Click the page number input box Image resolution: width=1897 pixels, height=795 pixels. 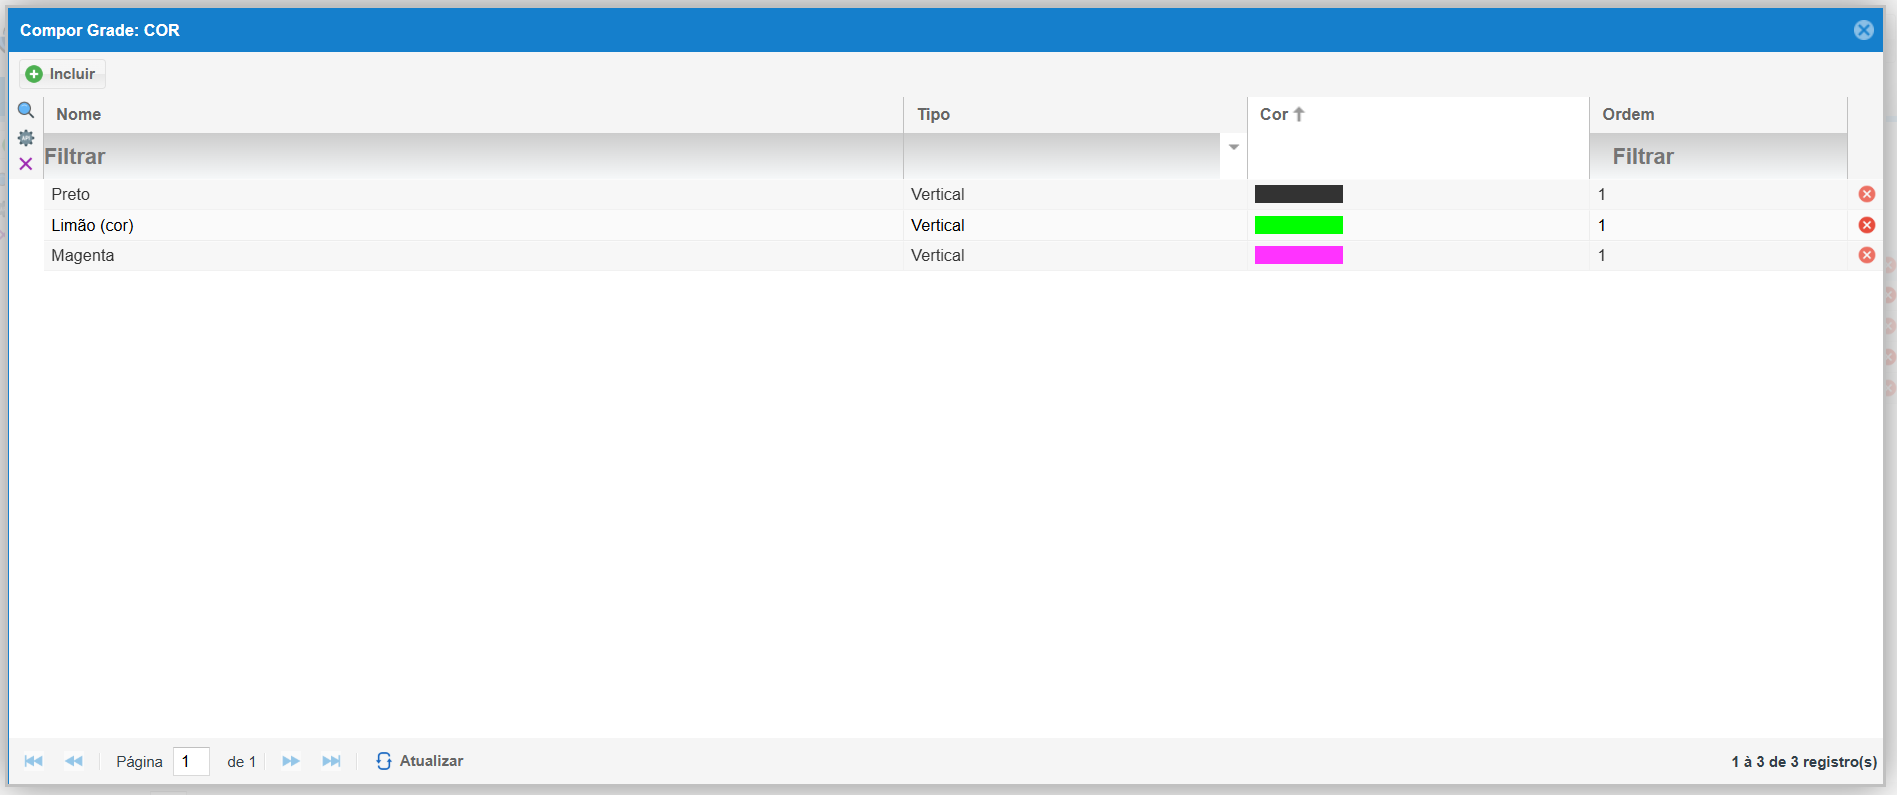click(191, 761)
